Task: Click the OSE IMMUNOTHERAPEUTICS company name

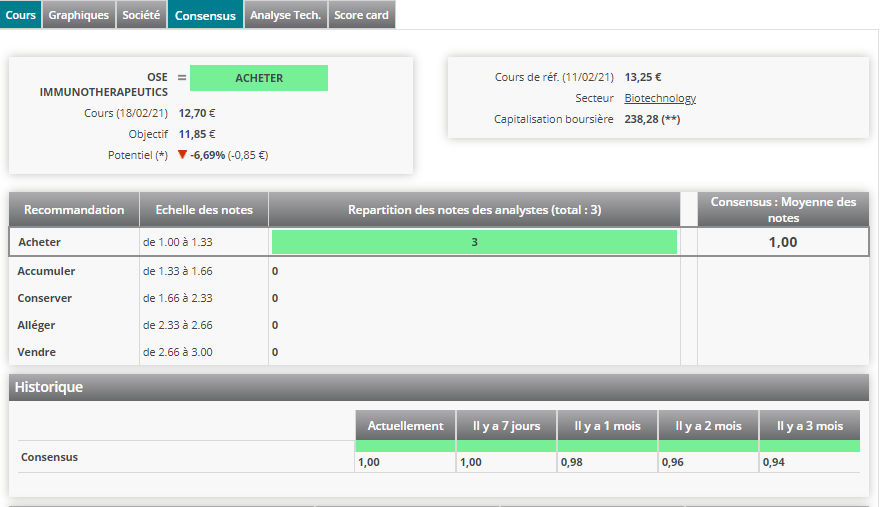Action: (x=103, y=84)
